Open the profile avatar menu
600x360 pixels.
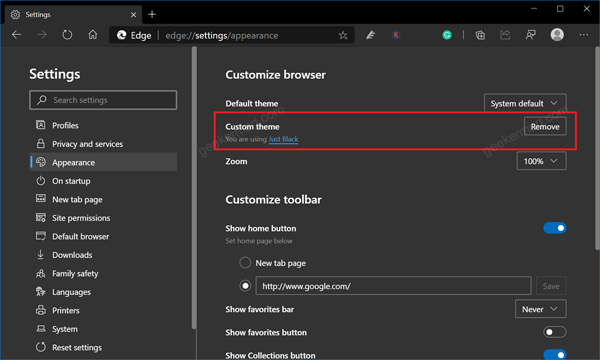point(557,35)
